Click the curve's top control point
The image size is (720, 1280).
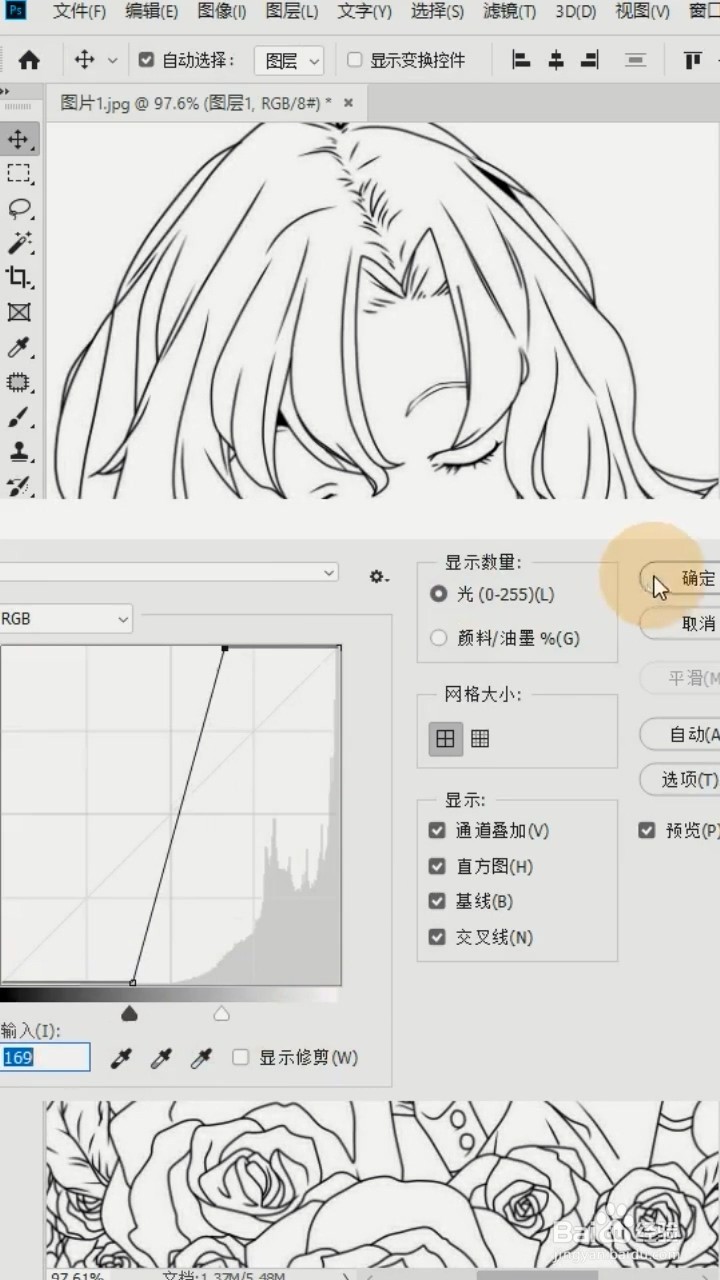[x=225, y=648]
